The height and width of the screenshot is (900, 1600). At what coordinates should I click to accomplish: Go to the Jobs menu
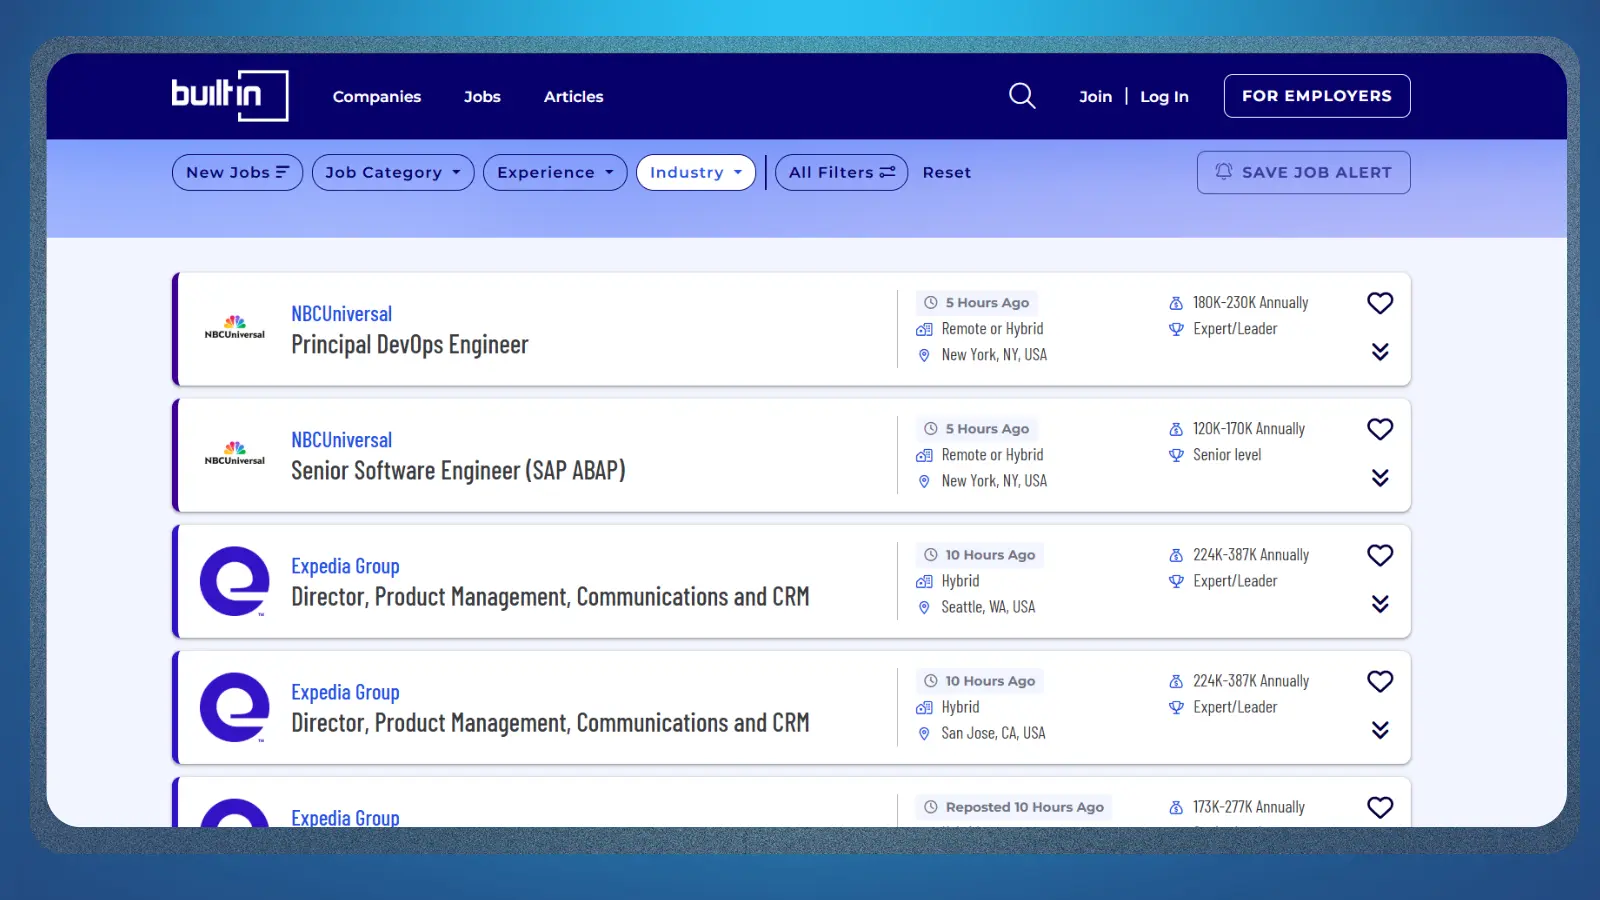(x=482, y=97)
